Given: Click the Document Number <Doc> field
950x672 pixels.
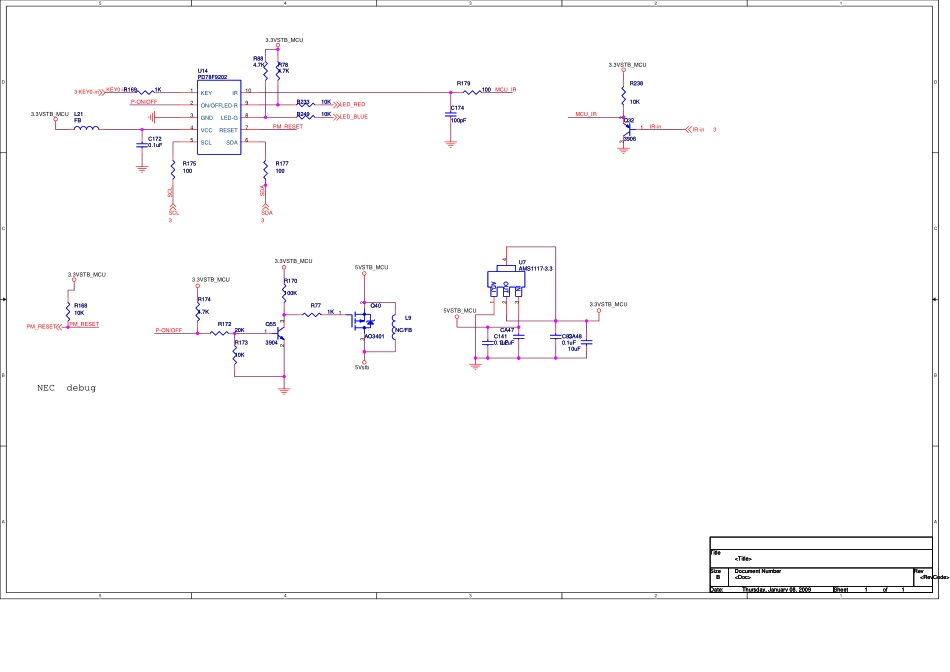Looking at the screenshot, I should click(x=743, y=578).
